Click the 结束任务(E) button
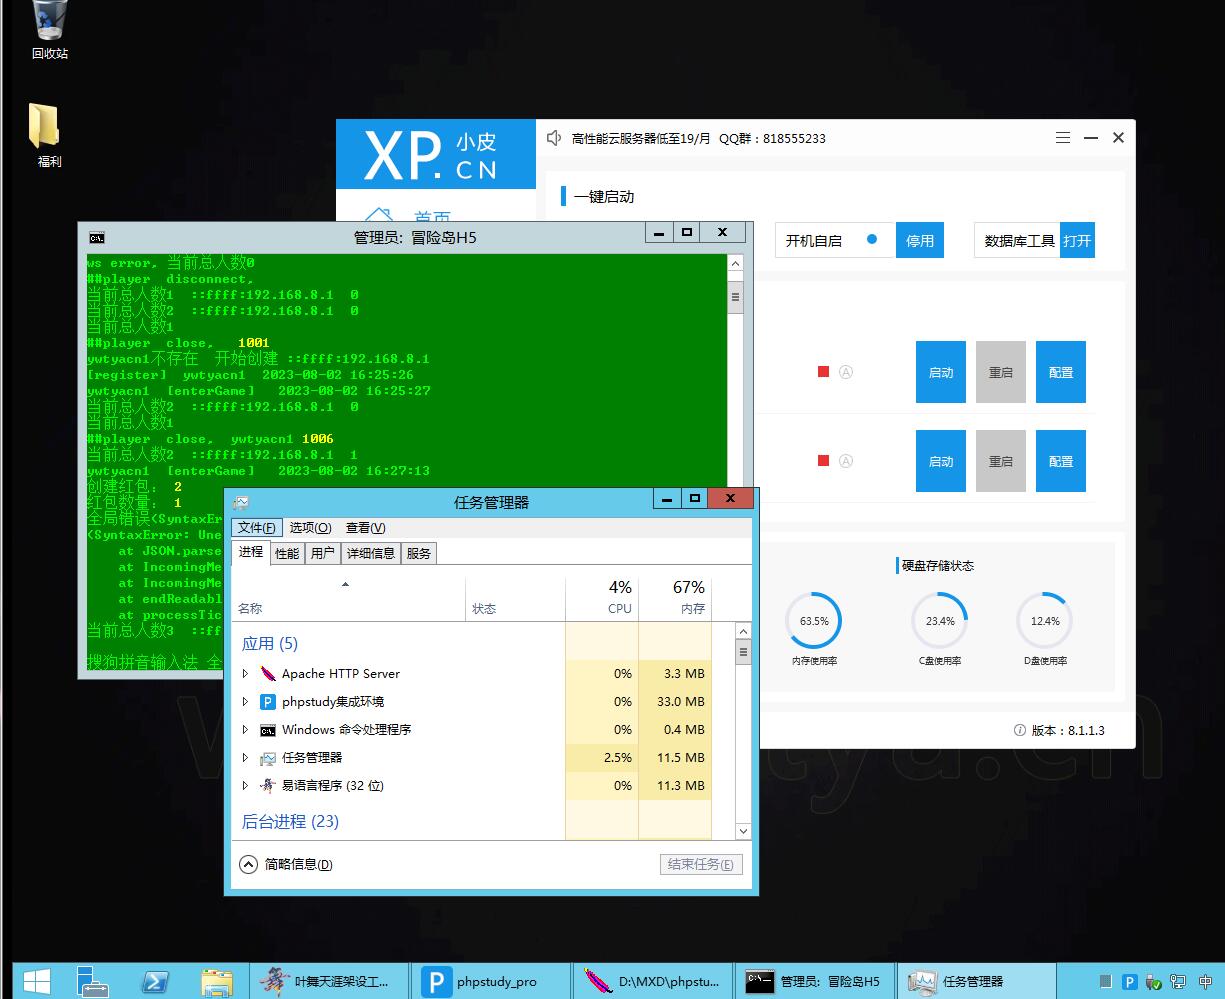 701,864
